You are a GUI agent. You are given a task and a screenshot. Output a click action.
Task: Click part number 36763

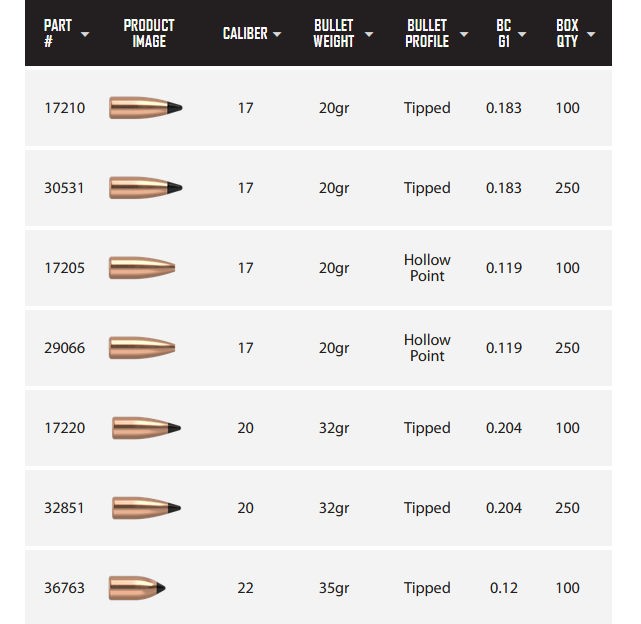click(65, 588)
